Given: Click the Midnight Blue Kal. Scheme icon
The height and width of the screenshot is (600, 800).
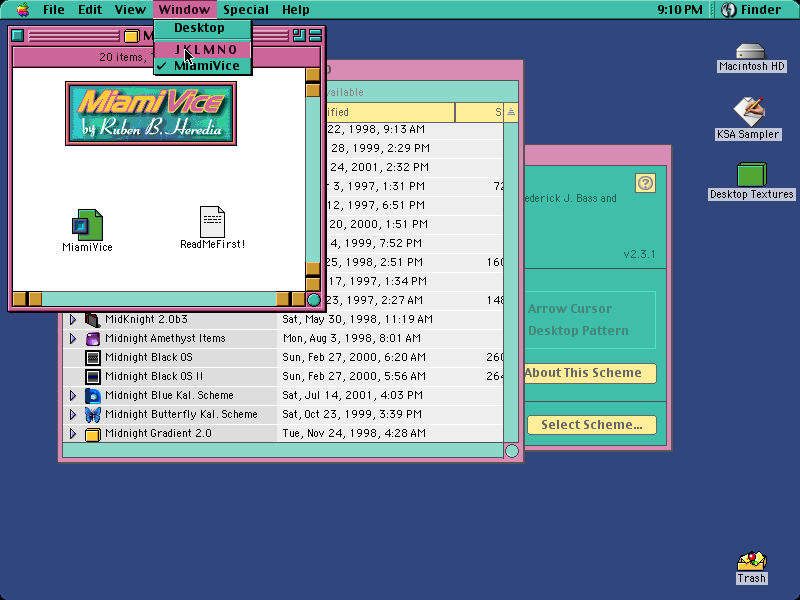Looking at the screenshot, I should (92, 395).
